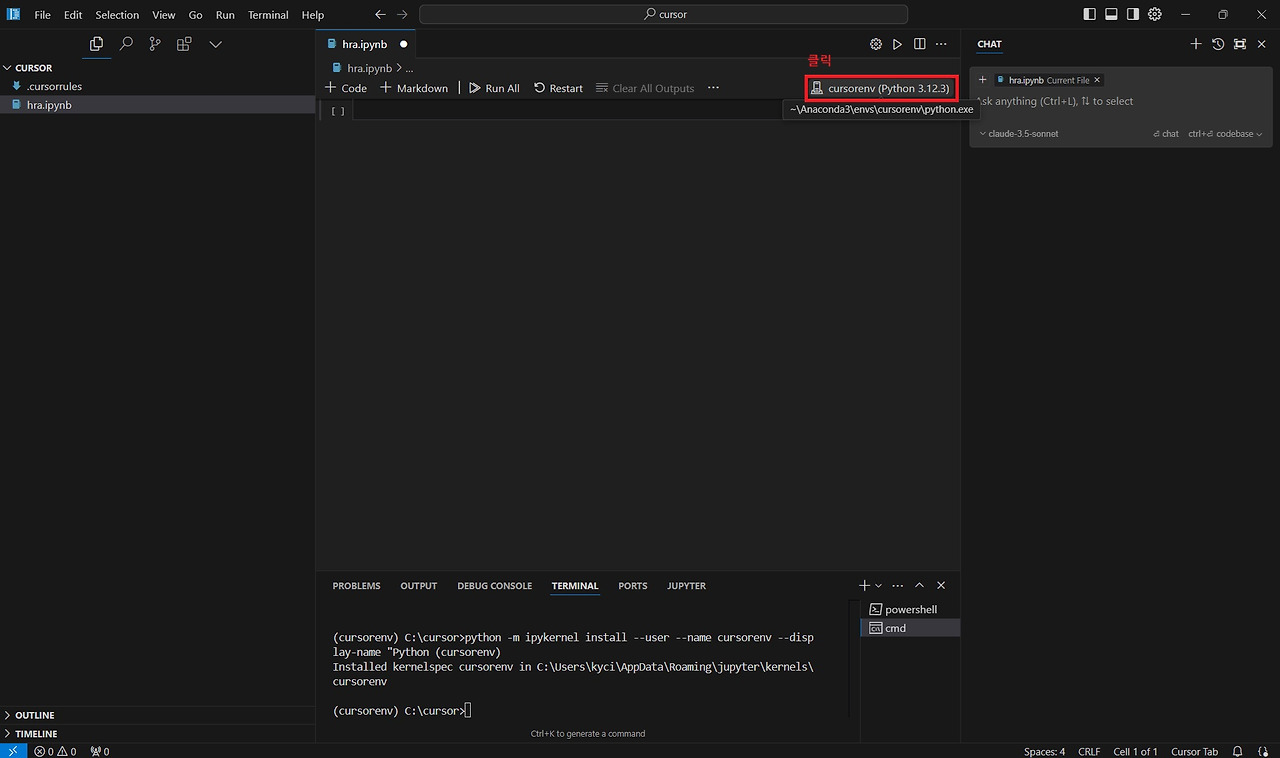The width and height of the screenshot is (1280, 758).
Task: Open the File menu
Action: pyautogui.click(x=42, y=15)
